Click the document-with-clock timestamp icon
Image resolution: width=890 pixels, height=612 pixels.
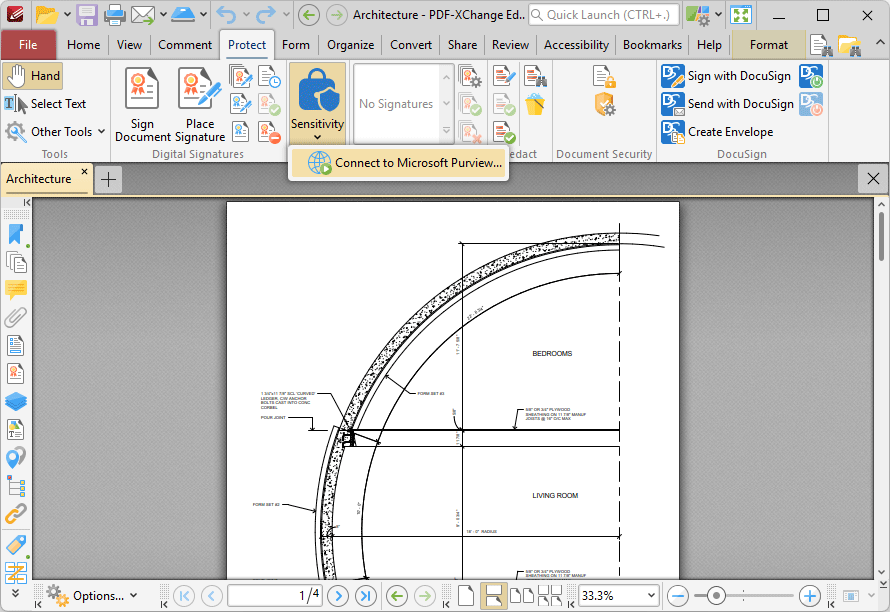pyautogui.click(x=269, y=76)
